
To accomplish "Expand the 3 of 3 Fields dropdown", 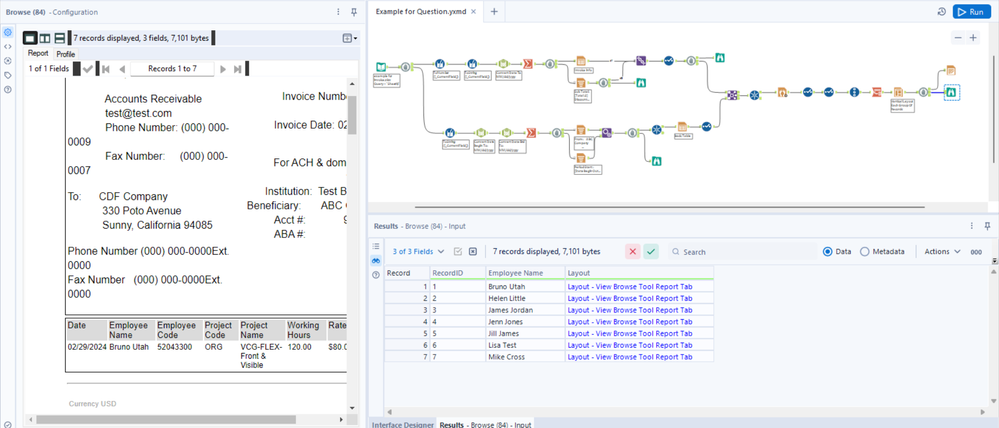I will (x=418, y=252).
